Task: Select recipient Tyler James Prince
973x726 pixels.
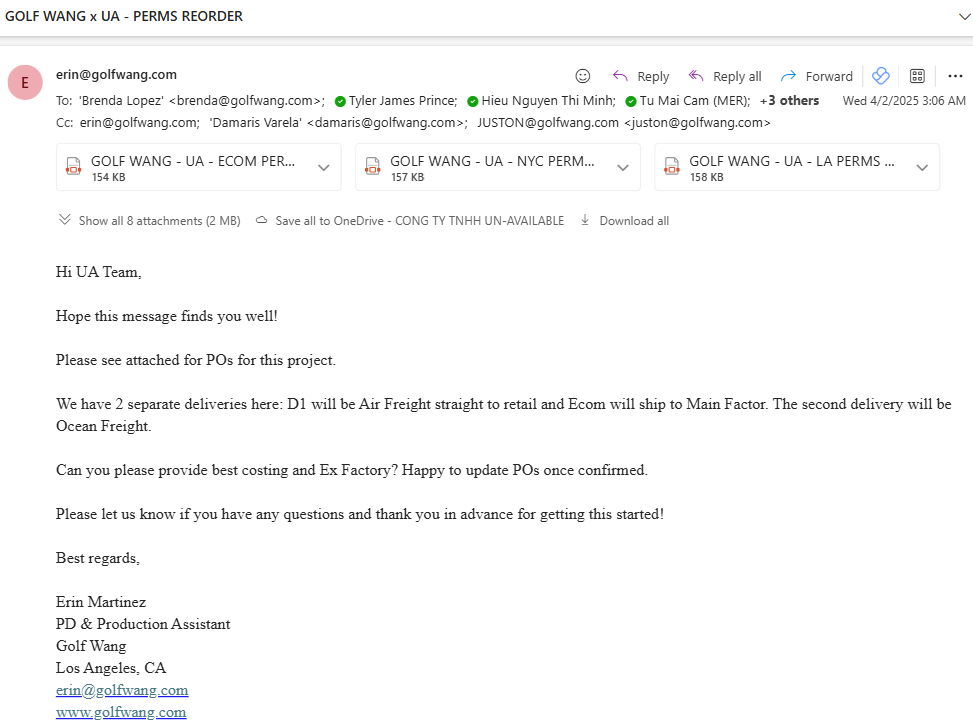Action: [403, 101]
